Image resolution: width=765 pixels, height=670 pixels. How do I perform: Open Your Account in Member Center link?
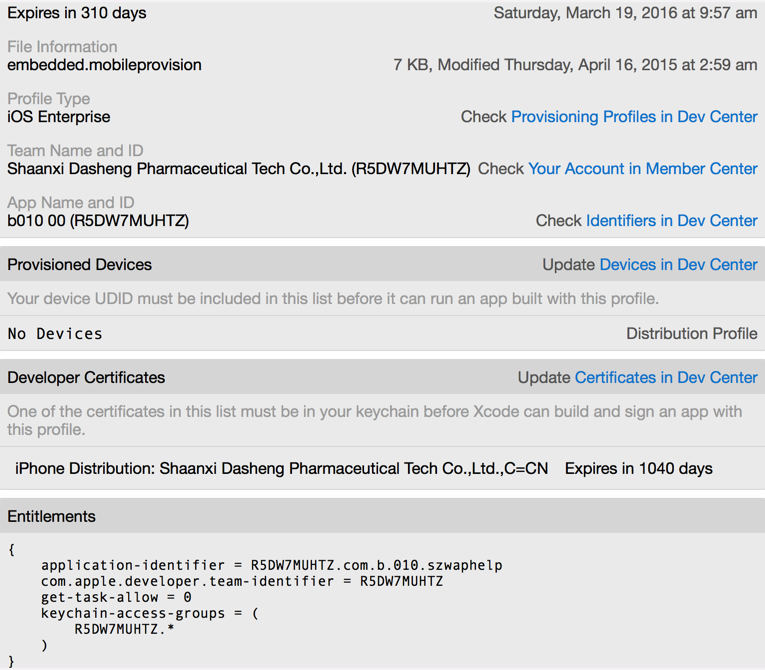(643, 168)
